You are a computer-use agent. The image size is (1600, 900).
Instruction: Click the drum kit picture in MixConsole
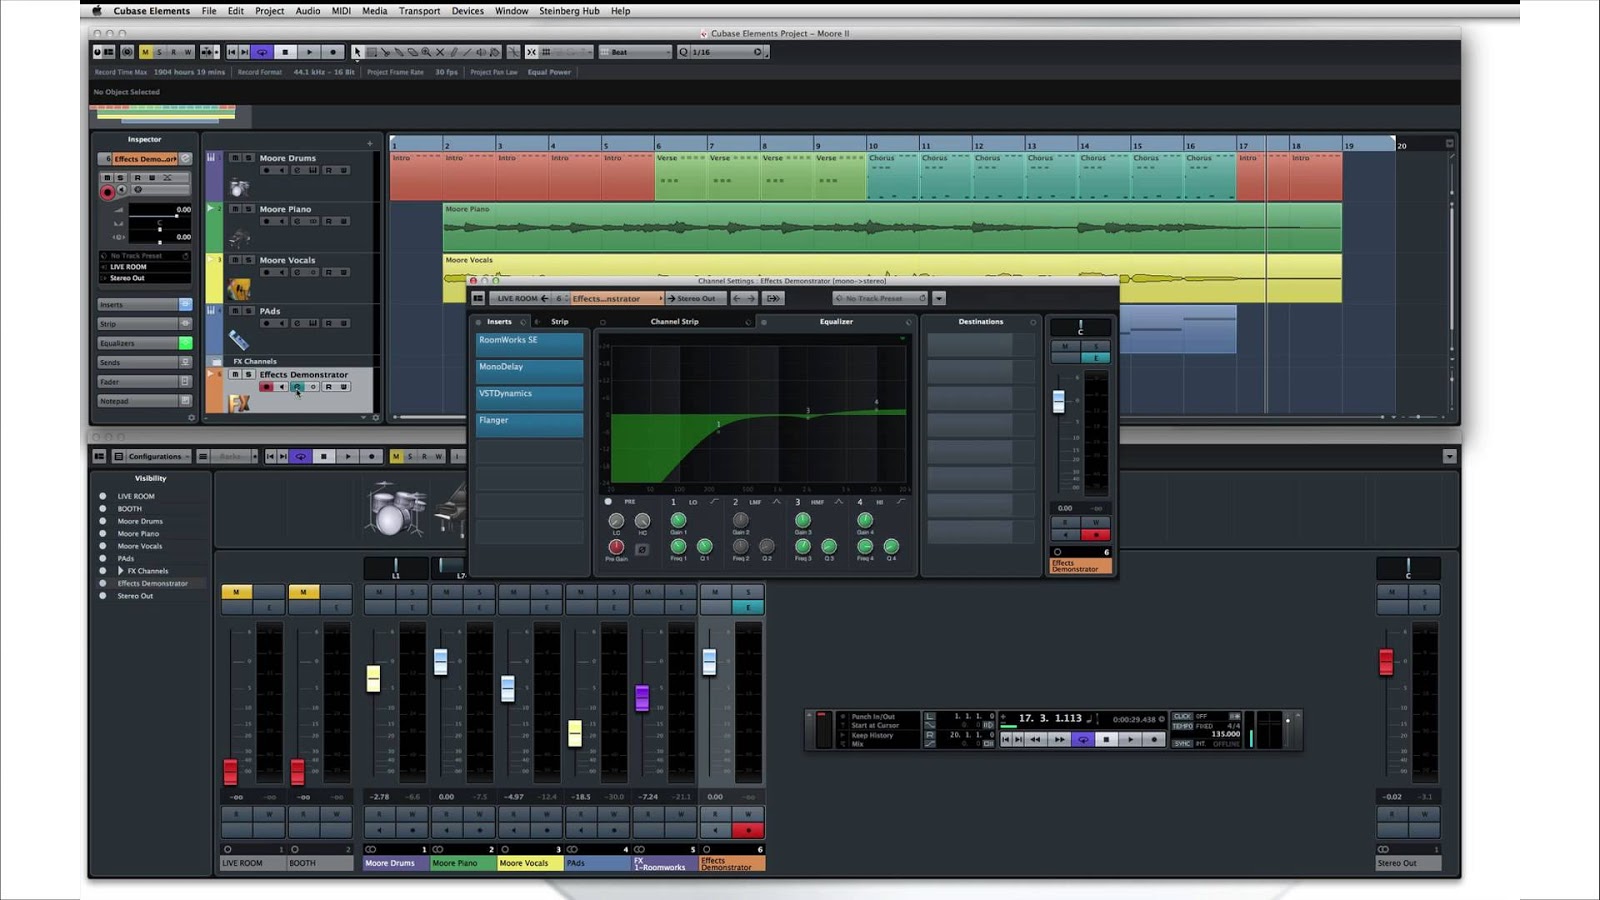click(x=396, y=509)
